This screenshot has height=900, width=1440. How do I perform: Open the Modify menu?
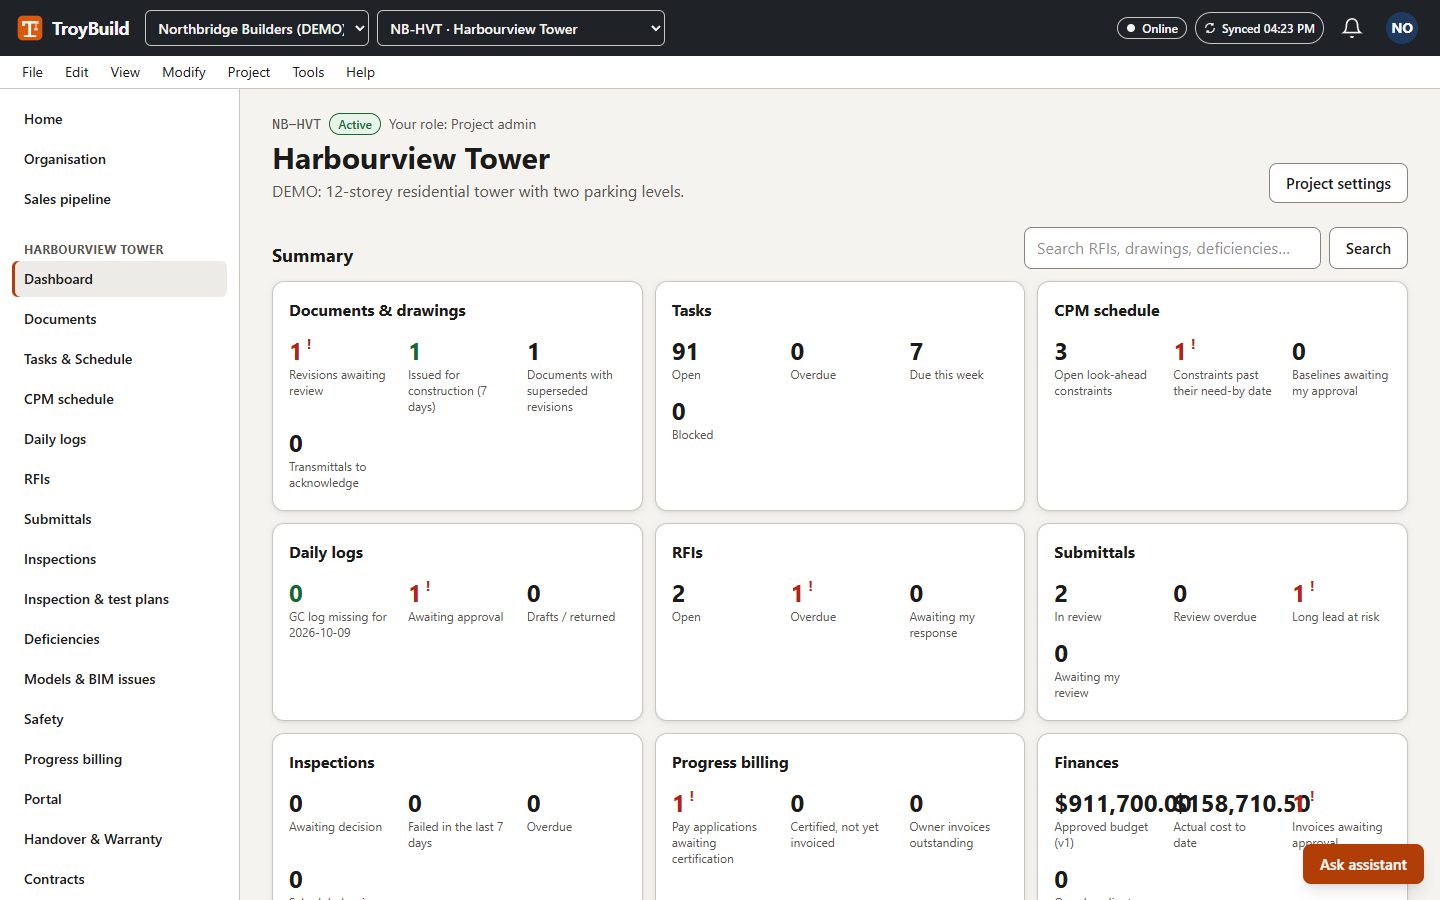click(x=184, y=72)
